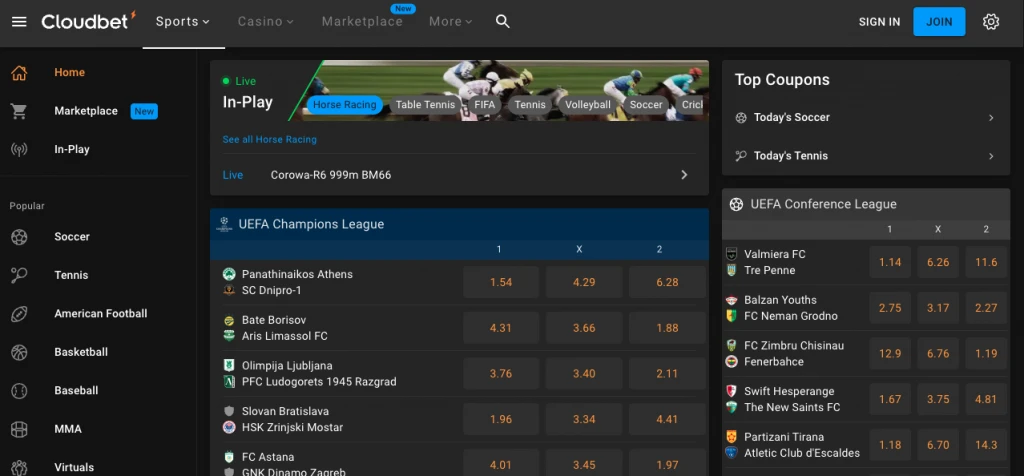Click See all Horse Racing link
Screen dimensions: 1024x476
point(269,139)
